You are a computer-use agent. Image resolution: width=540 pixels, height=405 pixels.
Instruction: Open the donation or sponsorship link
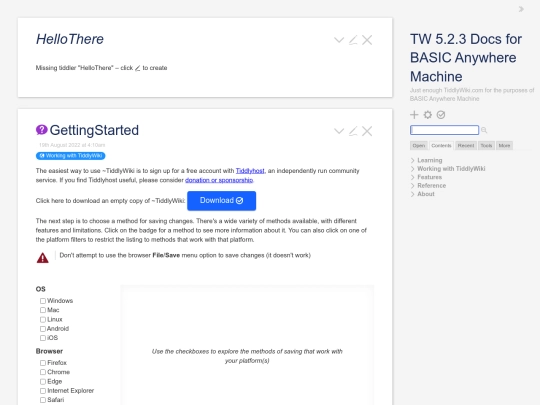coord(219,180)
